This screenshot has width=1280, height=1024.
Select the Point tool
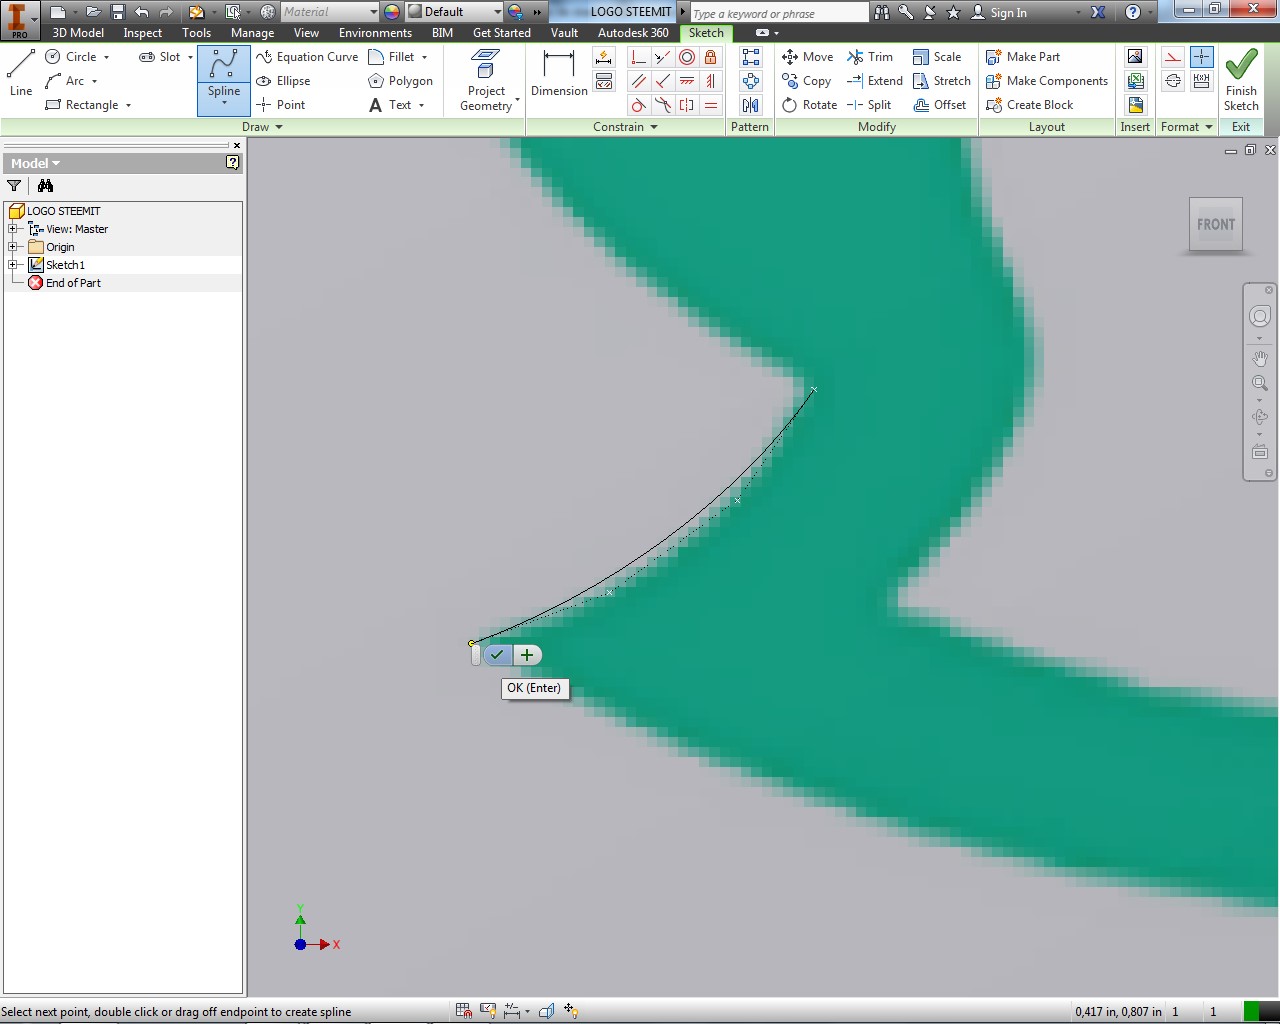click(281, 105)
